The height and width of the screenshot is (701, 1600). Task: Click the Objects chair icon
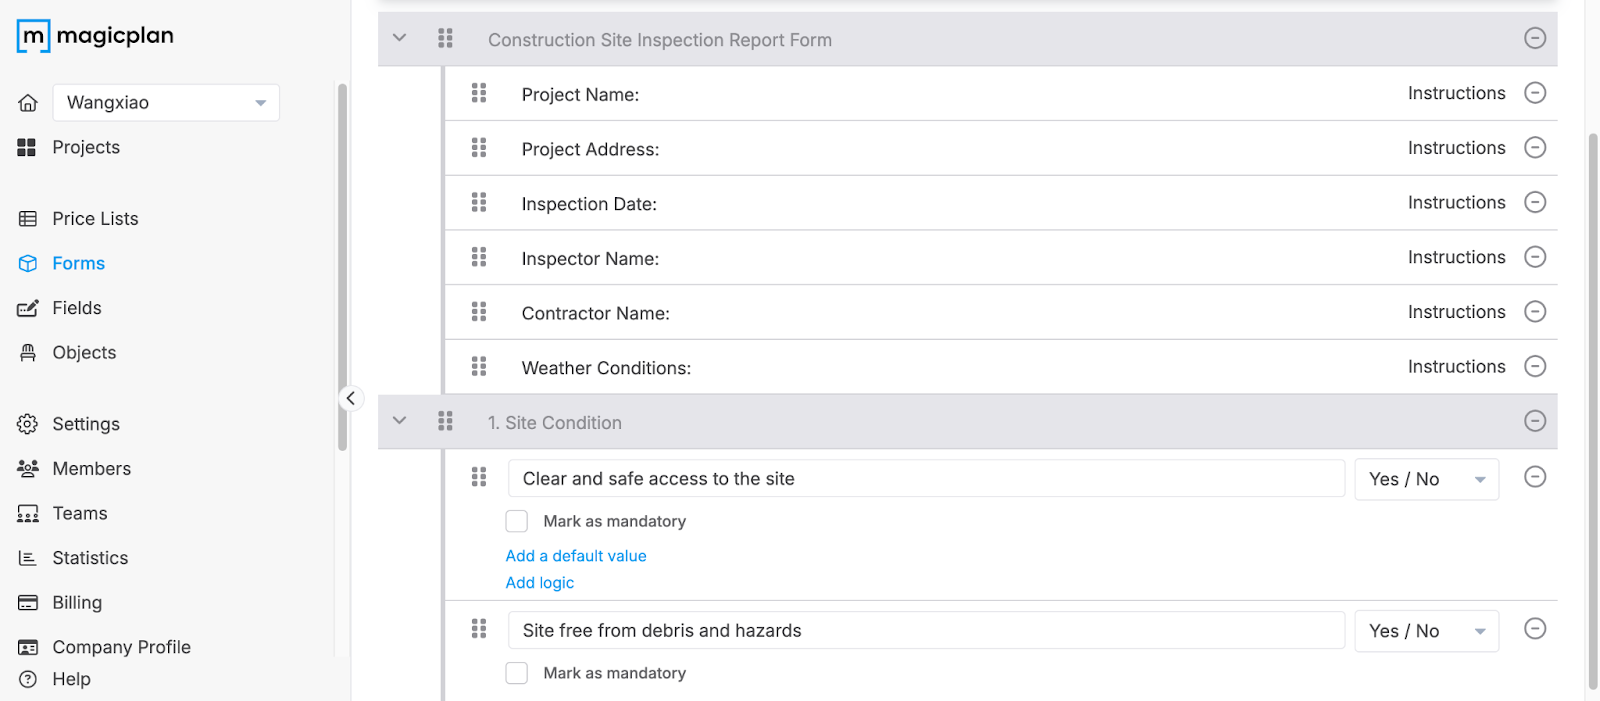click(28, 352)
